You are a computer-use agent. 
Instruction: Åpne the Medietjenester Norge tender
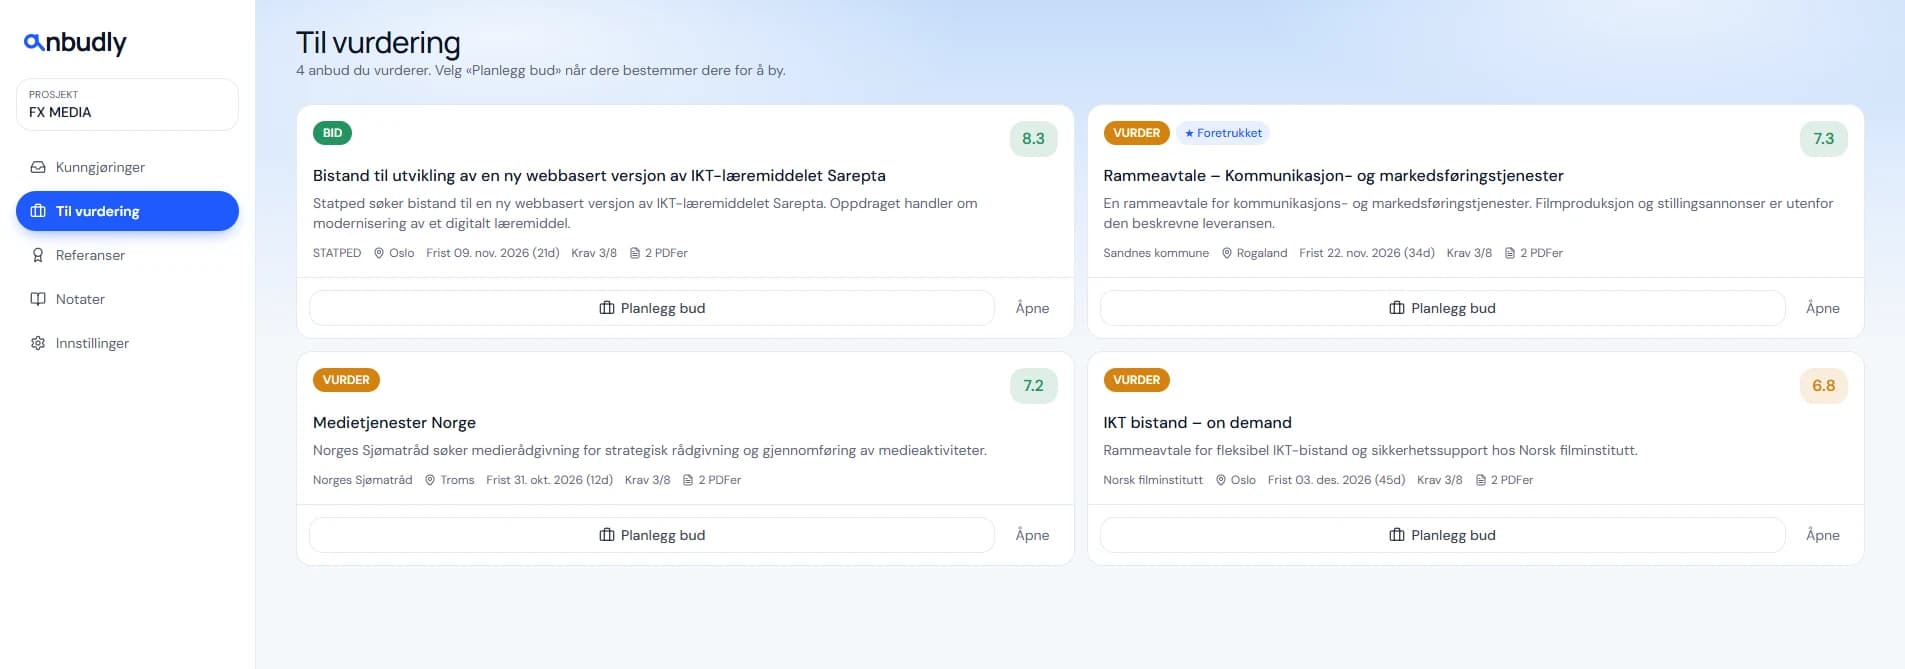pyautogui.click(x=1032, y=535)
